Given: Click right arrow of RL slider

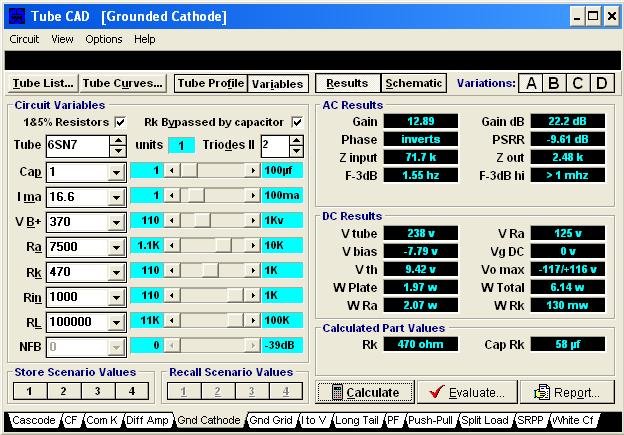Looking at the screenshot, I should pos(252,320).
